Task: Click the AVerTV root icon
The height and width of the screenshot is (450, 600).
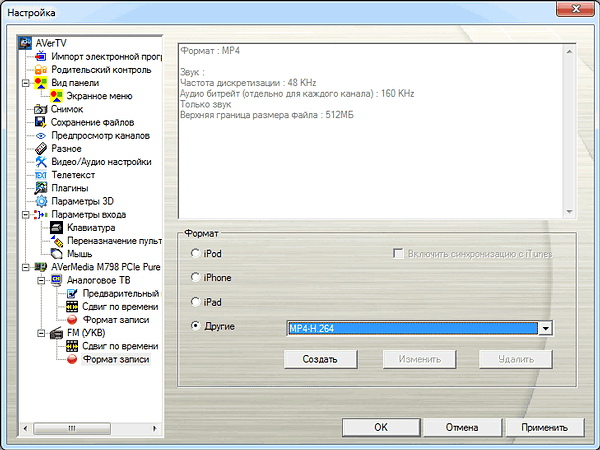Action: coord(25,43)
